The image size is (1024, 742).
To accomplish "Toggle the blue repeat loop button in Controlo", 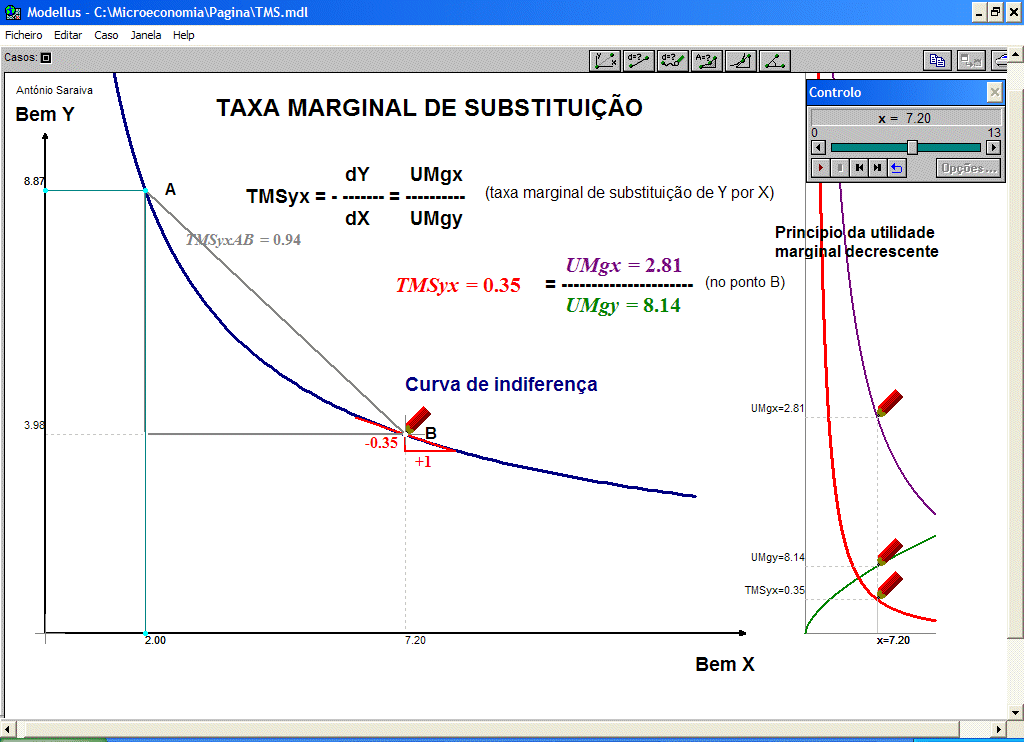I will coord(897,168).
